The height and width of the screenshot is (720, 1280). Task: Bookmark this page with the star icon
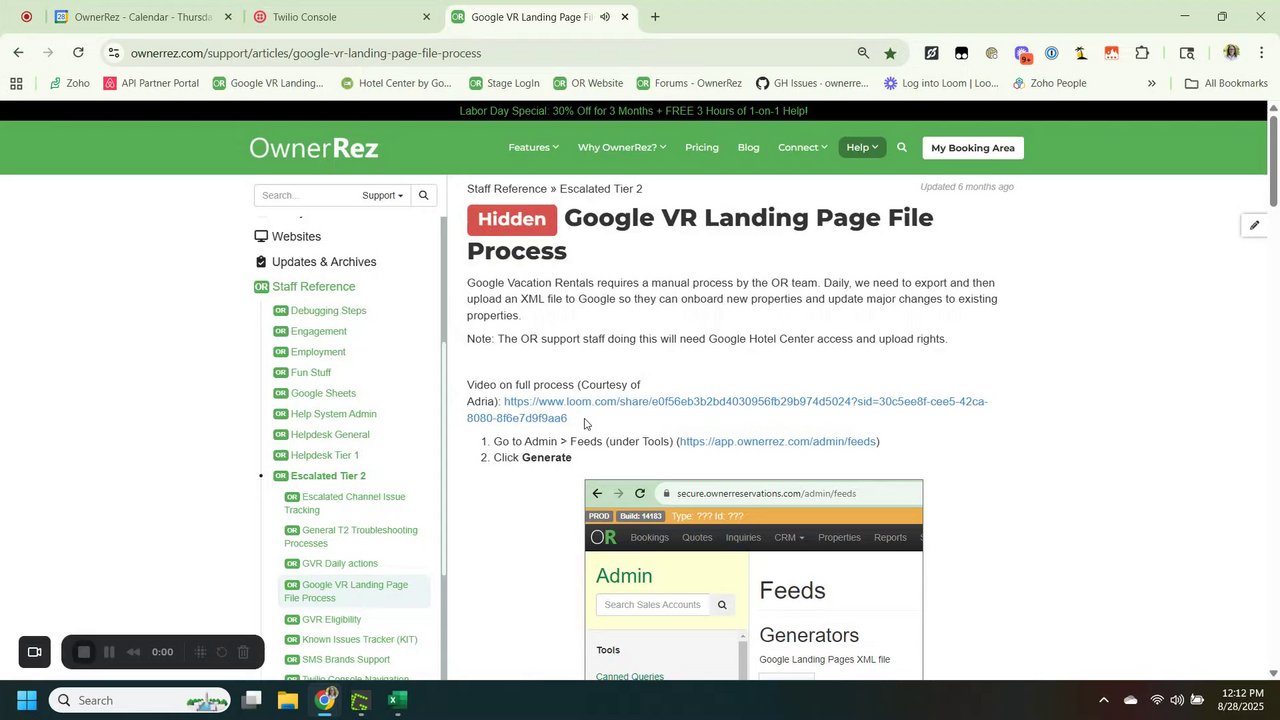pyautogui.click(x=890, y=53)
